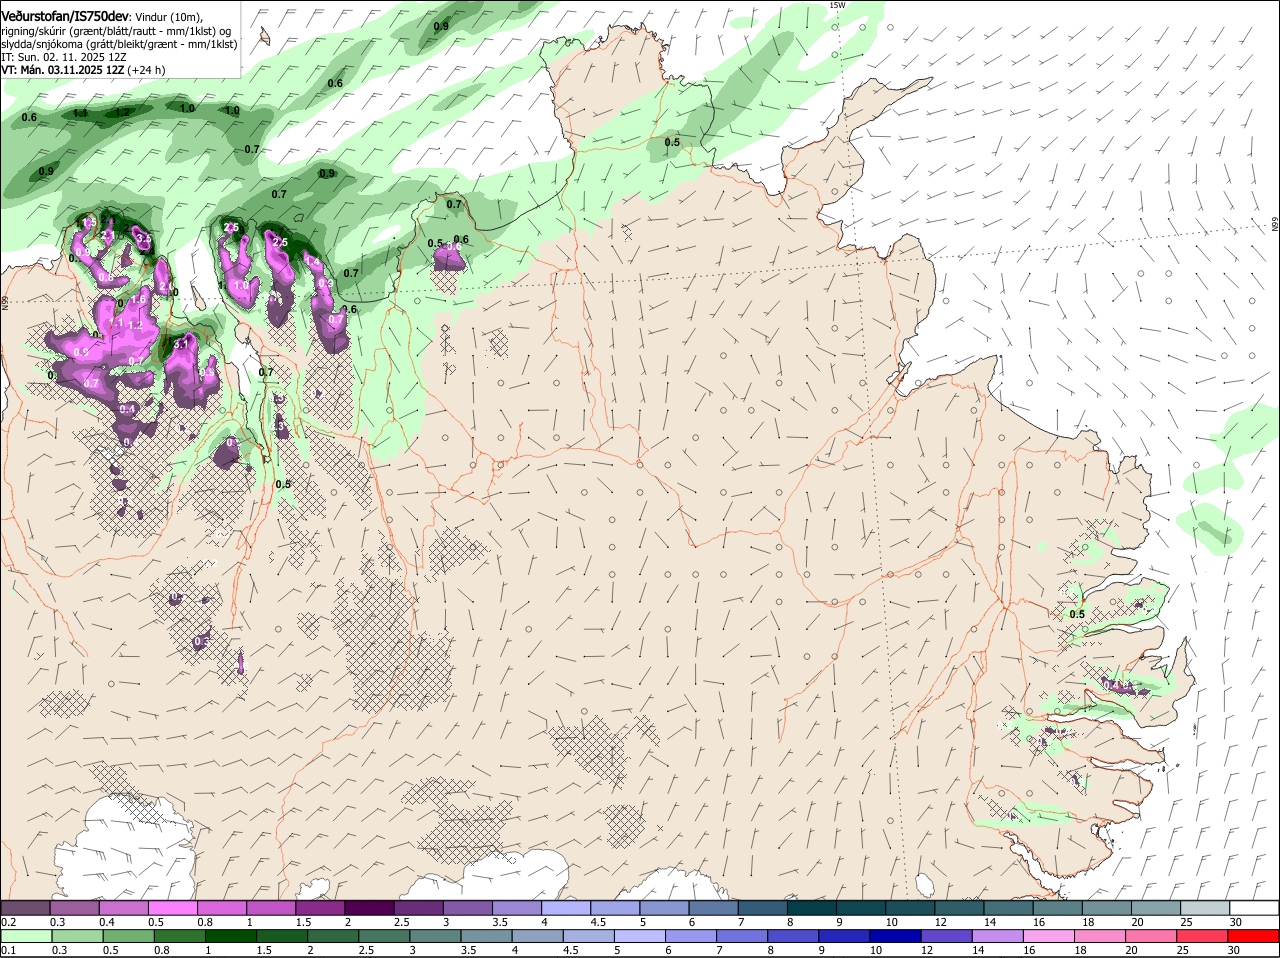Pick lower legend swatch for 18–20

(1101, 936)
